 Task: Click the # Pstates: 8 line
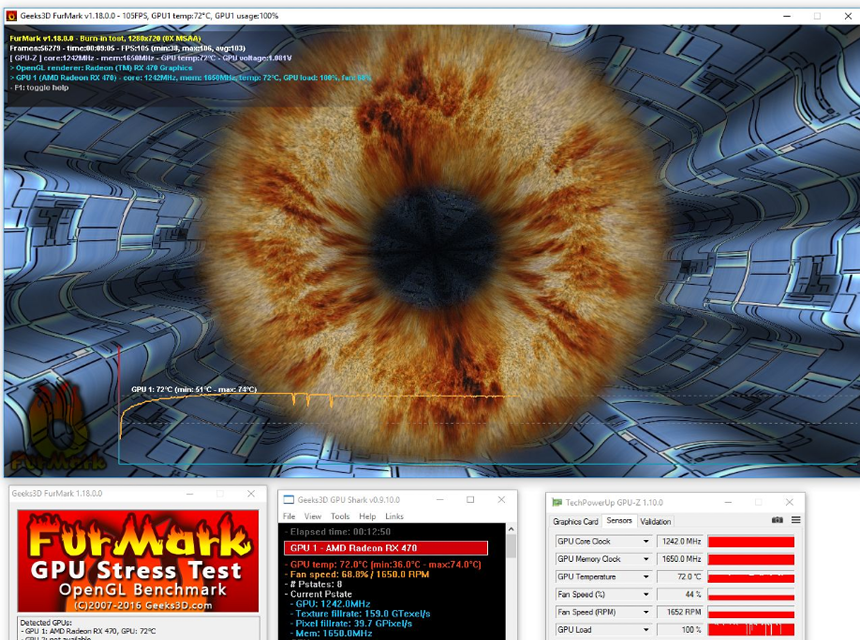(315, 584)
